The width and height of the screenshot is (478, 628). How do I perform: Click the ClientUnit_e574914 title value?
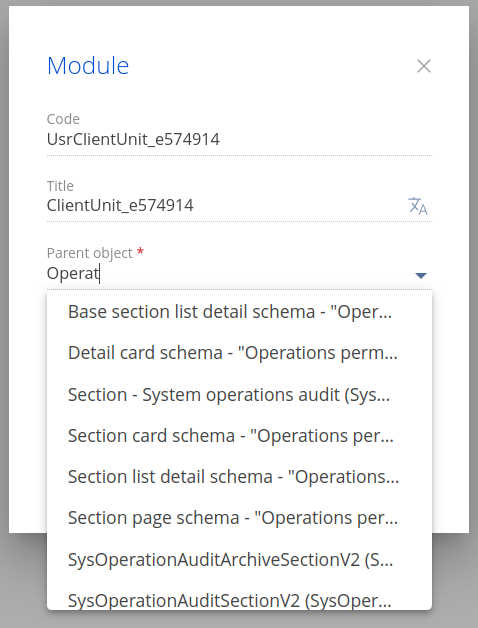120,205
